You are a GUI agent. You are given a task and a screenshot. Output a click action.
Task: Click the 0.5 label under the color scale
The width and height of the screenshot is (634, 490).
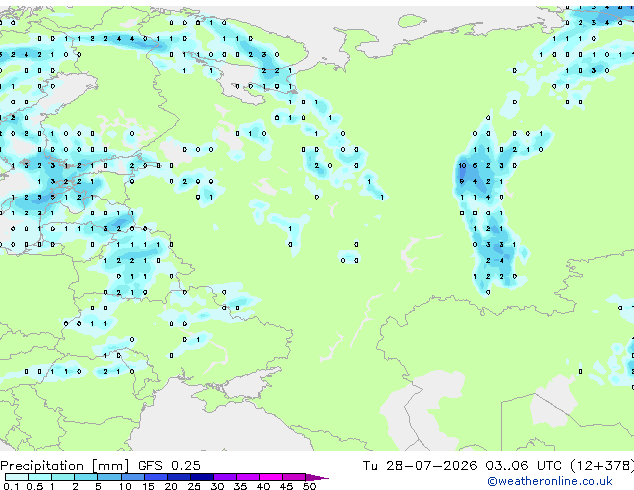35,486
